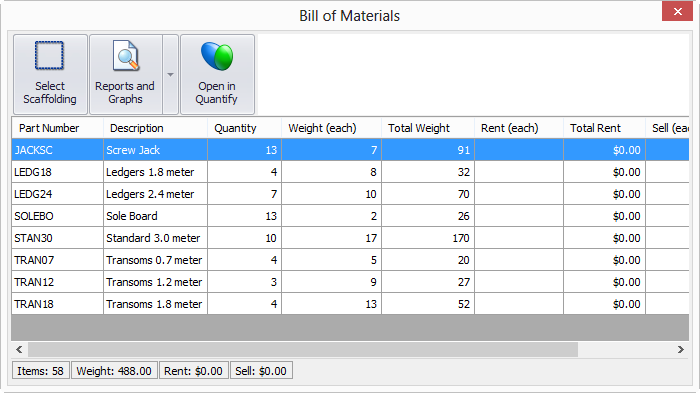Launch Open in Quantify
This screenshot has height=393, width=700.
[x=217, y=74]
